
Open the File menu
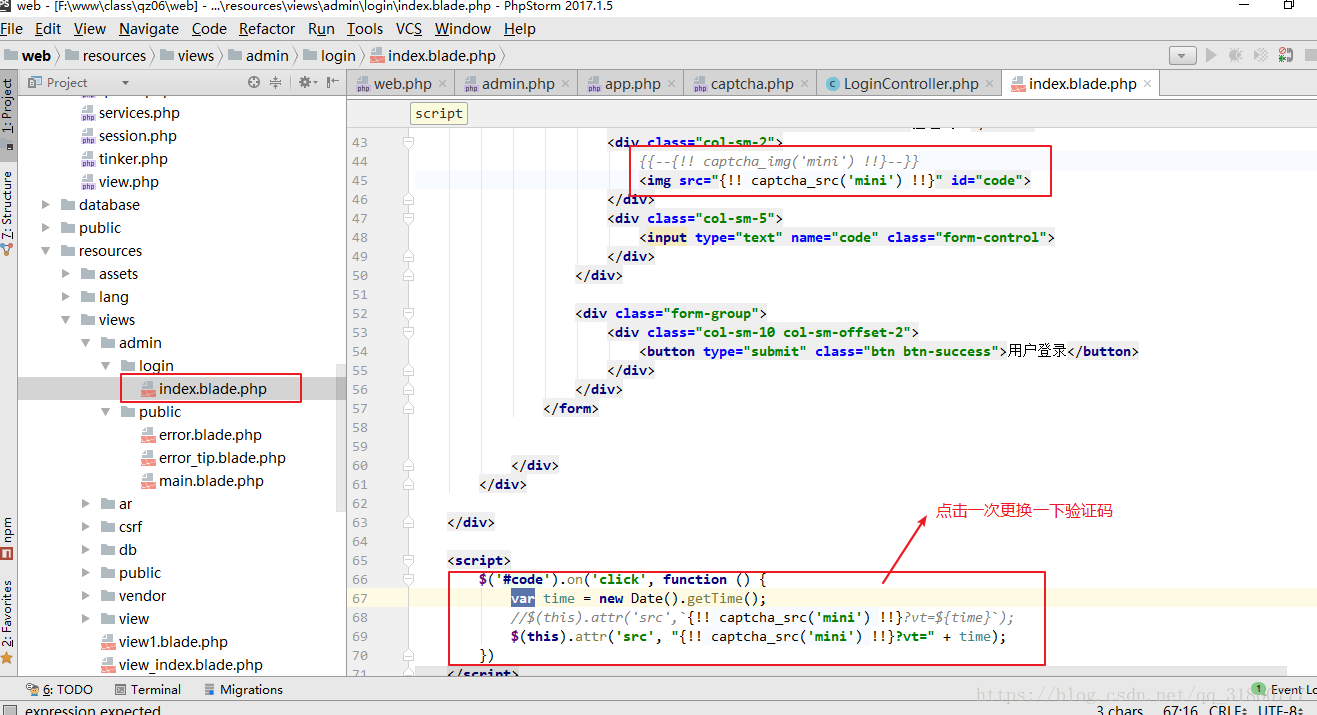[x=12, y=29]
